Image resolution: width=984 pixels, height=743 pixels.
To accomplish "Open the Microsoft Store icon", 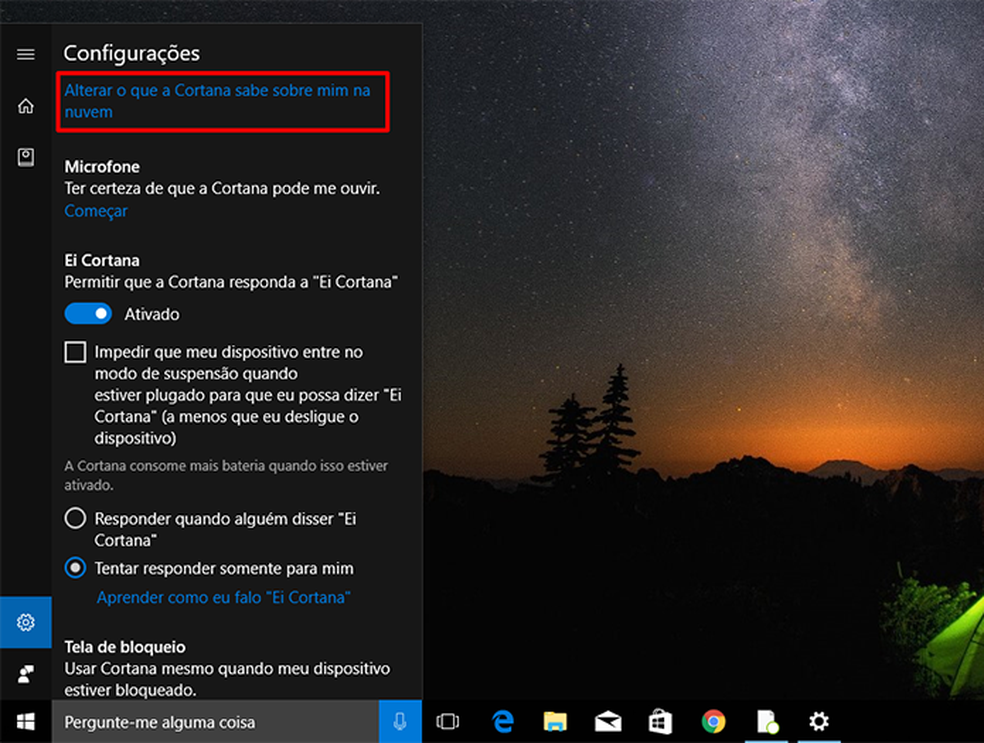I will coord(661,721).
